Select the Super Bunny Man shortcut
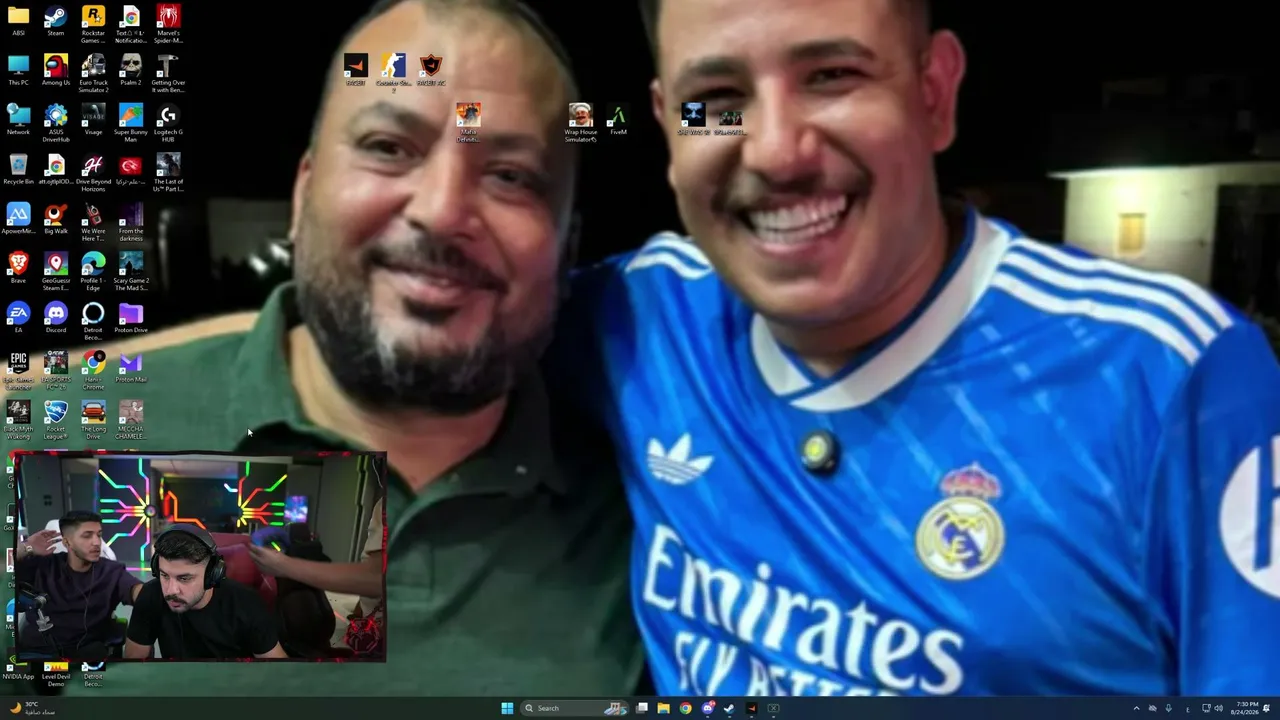The image size is (1280, 720). (131, 122)
